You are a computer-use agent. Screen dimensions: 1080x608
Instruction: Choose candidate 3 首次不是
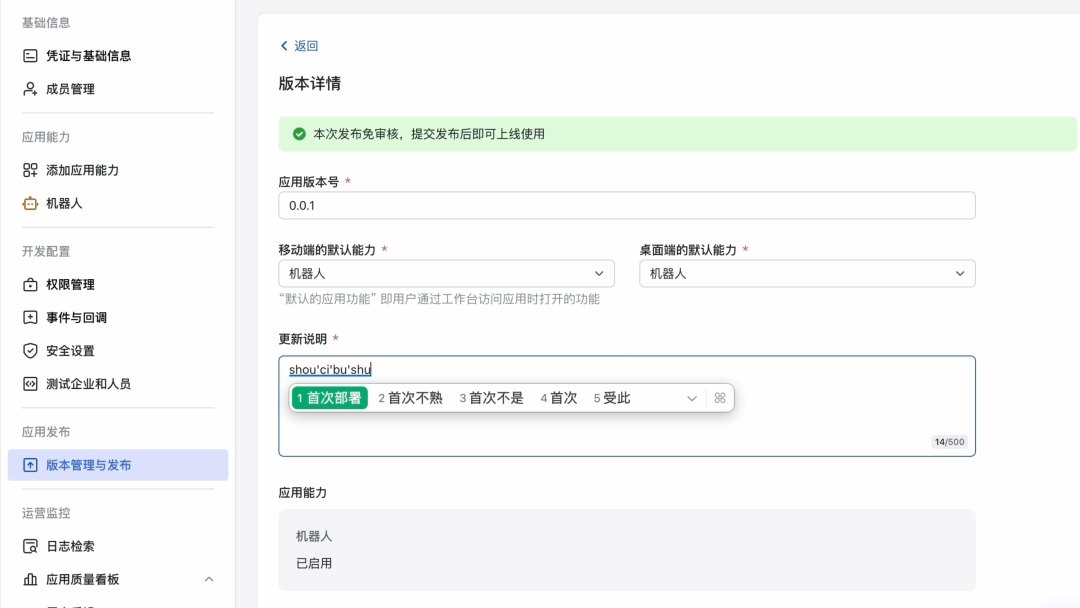492,398
